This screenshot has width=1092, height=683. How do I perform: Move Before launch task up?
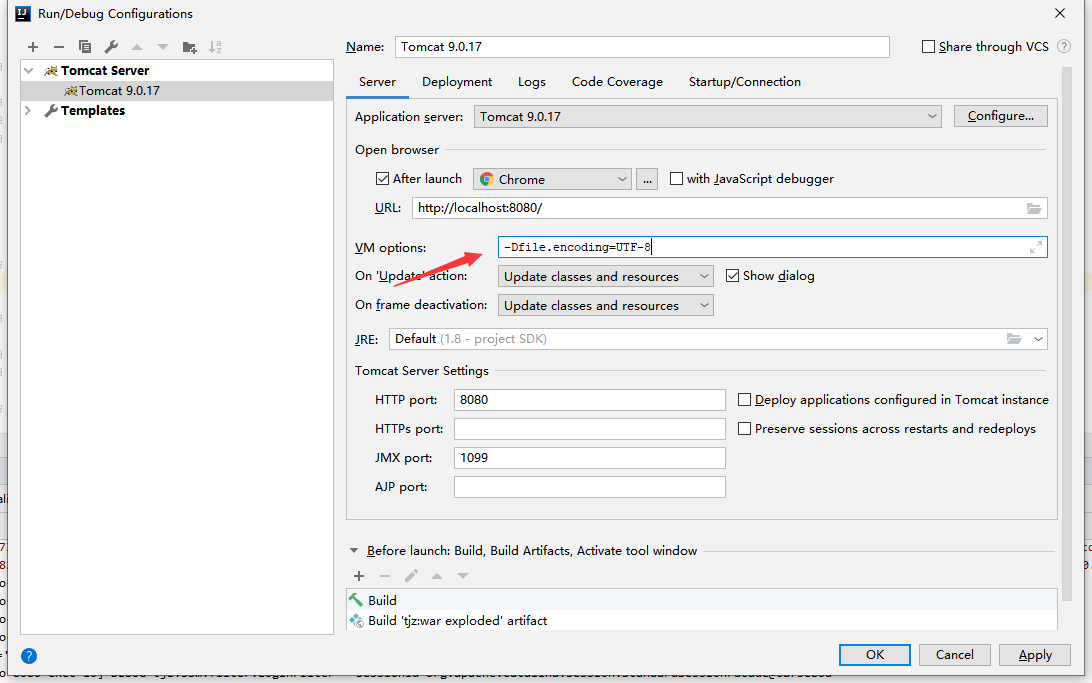437,576
